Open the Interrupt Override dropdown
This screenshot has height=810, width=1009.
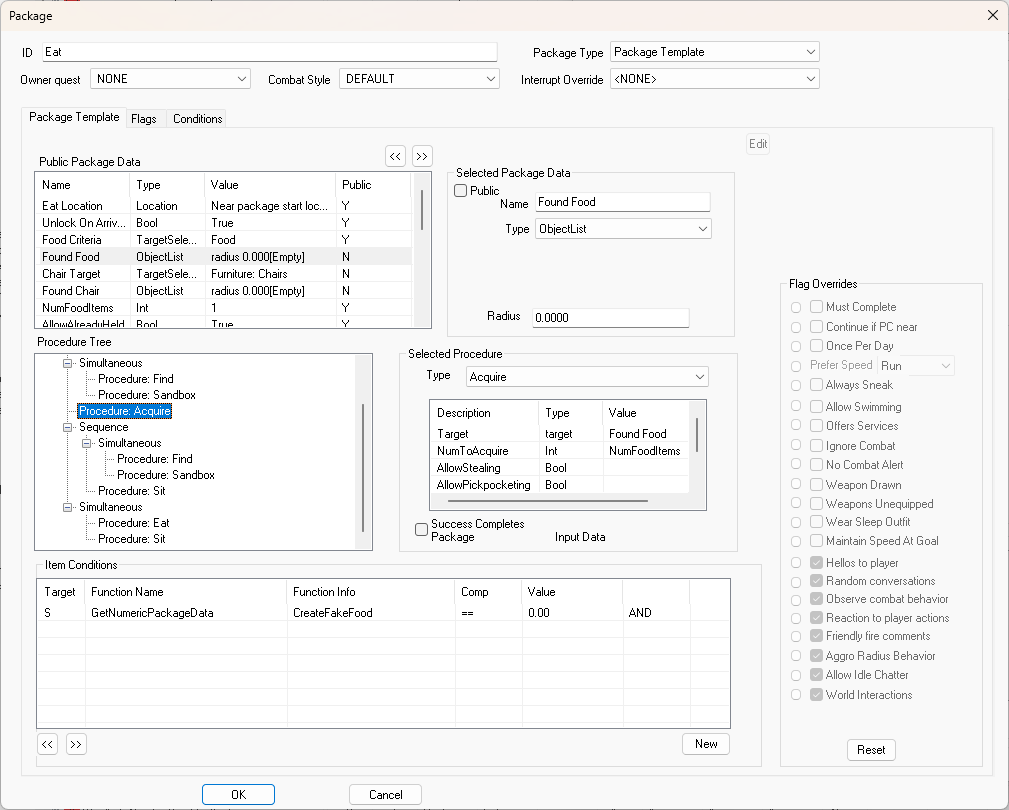point(714,79)
